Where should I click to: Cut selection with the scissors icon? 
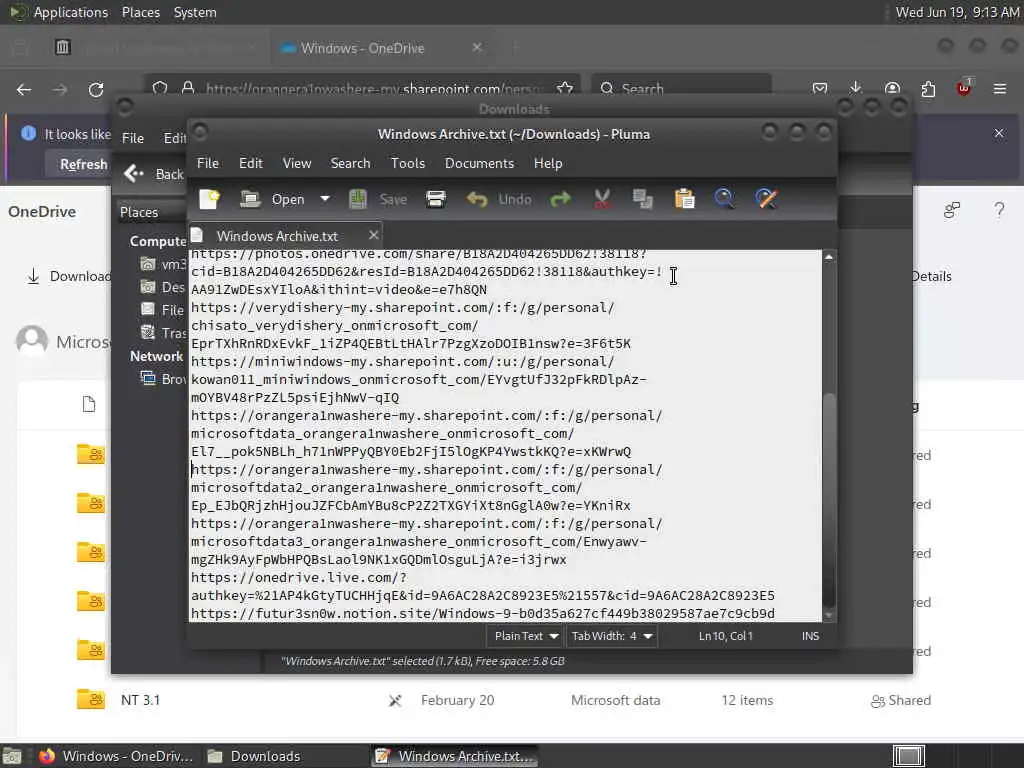602,199
